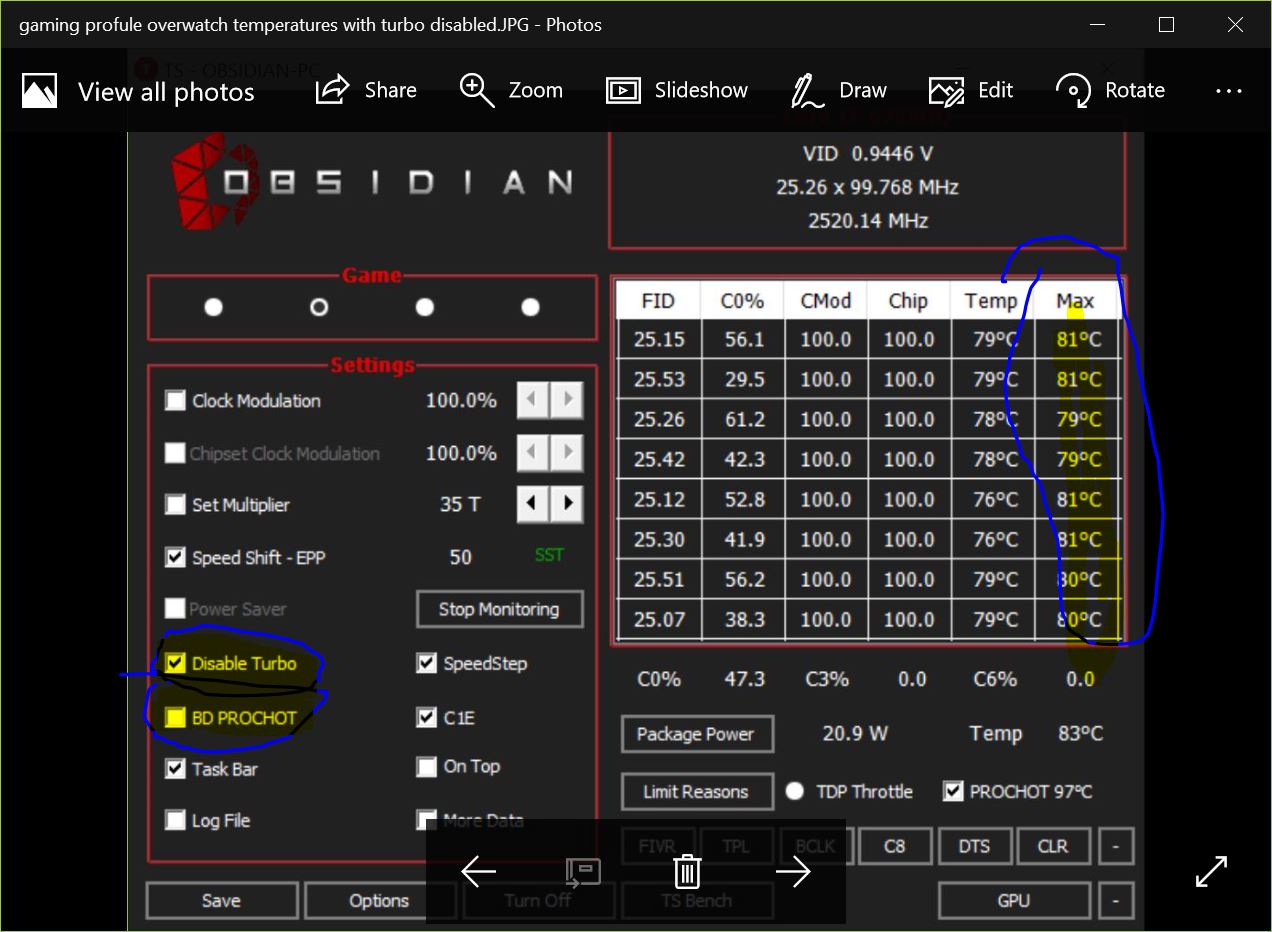
Task: Click the DTS button
Action: (974, 846)
